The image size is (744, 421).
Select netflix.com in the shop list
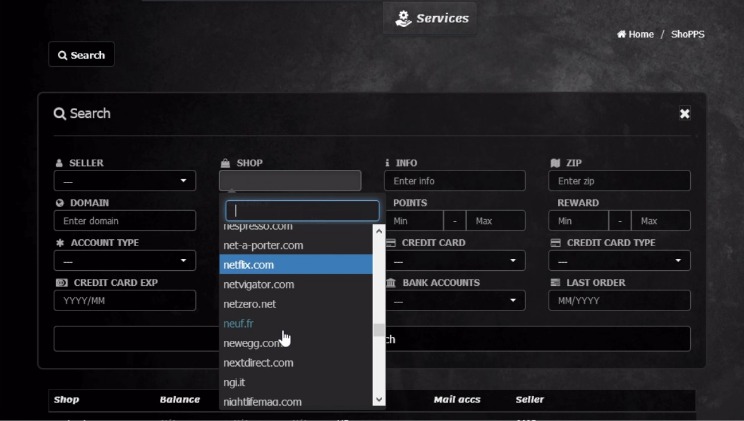[296, 264]
